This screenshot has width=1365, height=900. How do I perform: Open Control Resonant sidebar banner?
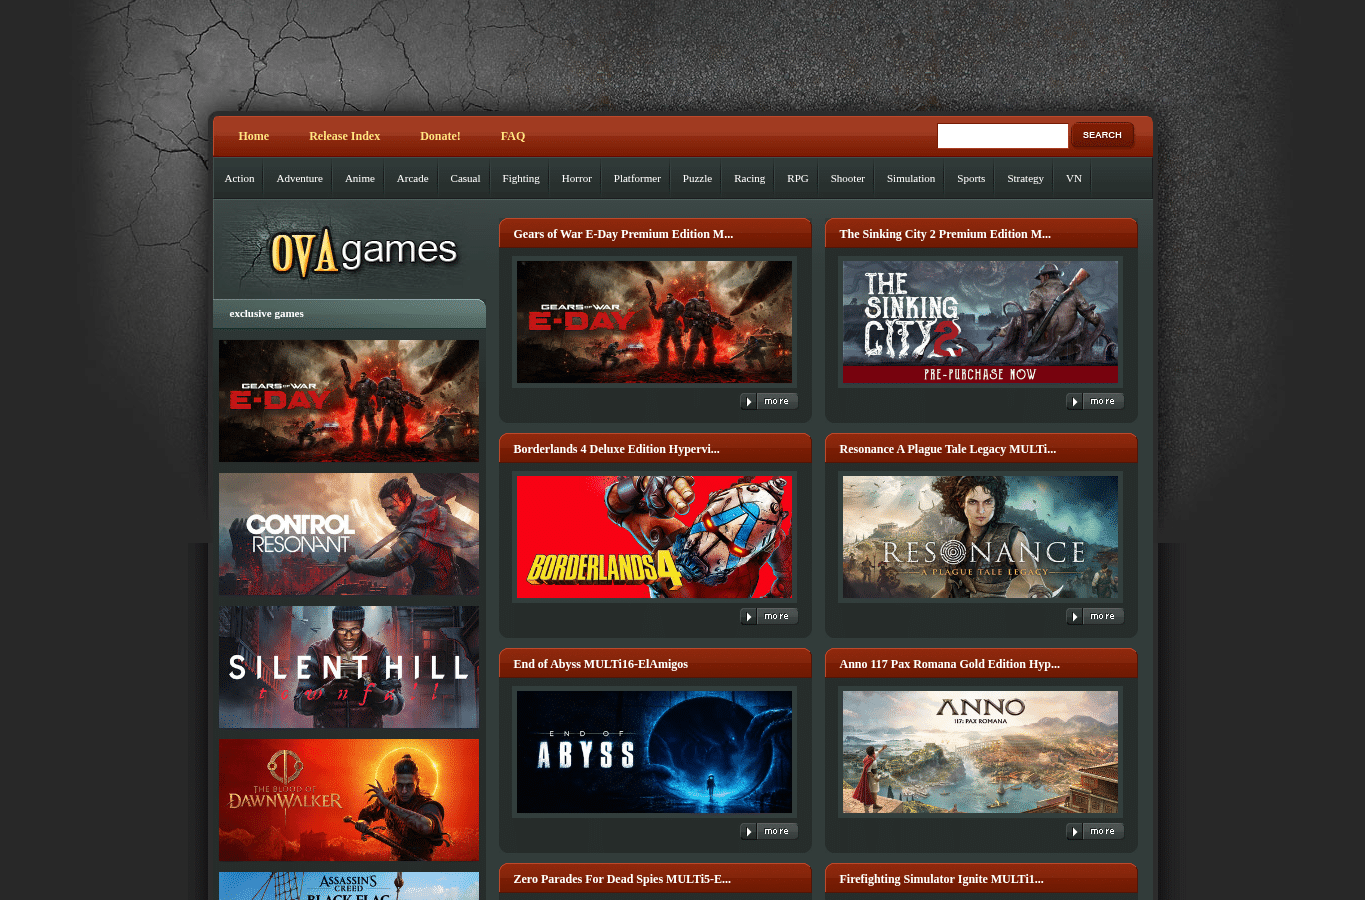coord(349,534)
